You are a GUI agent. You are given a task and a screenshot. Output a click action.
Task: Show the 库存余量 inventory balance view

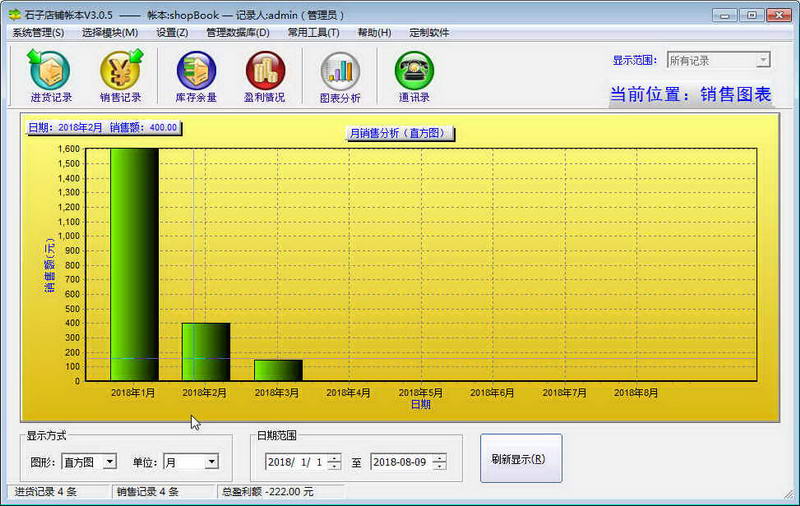[196, 76]
